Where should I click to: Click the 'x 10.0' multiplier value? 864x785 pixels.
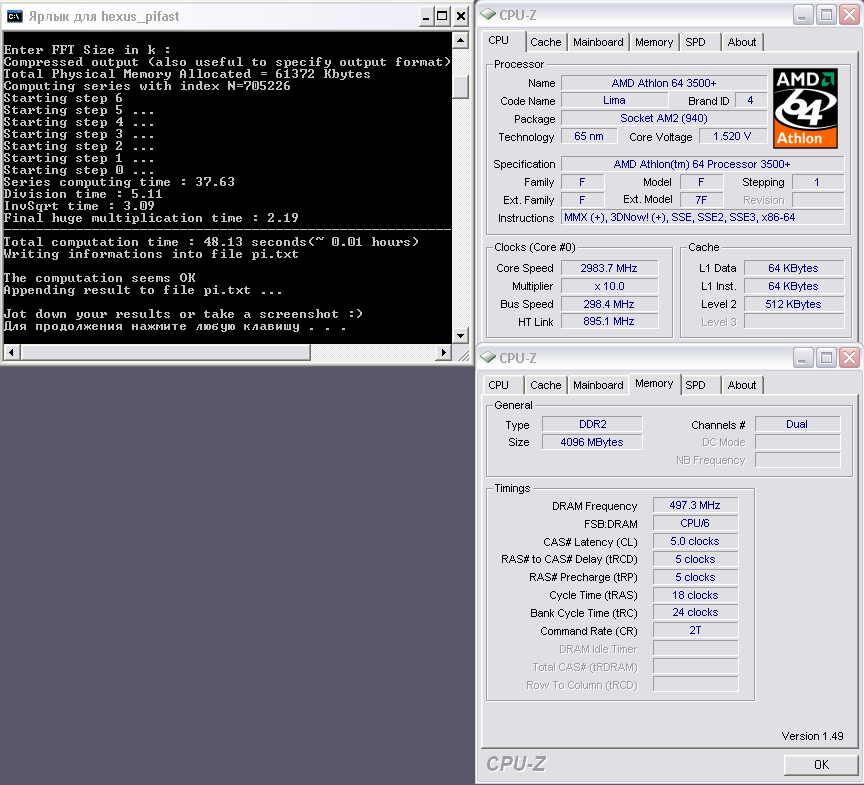[609, 286]
